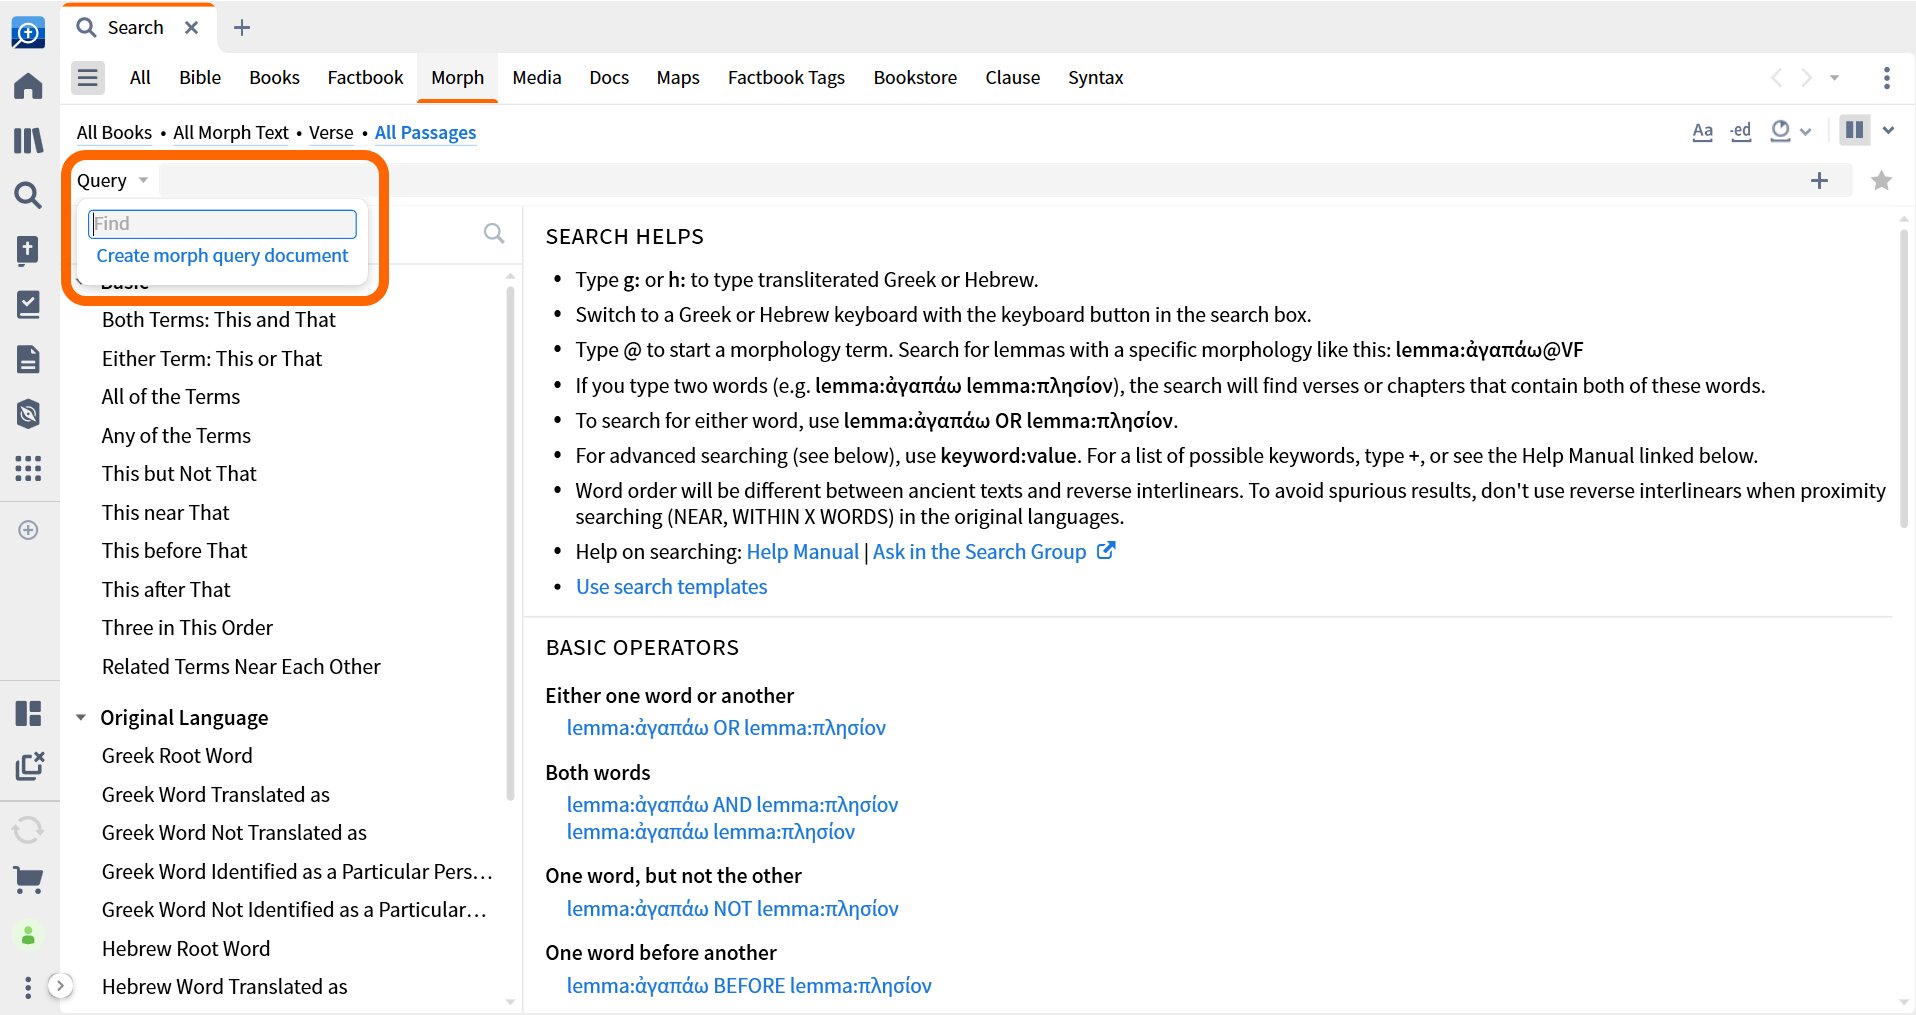
Task: Click the search helps pane scrollbar
Action: click(1903, 380)
